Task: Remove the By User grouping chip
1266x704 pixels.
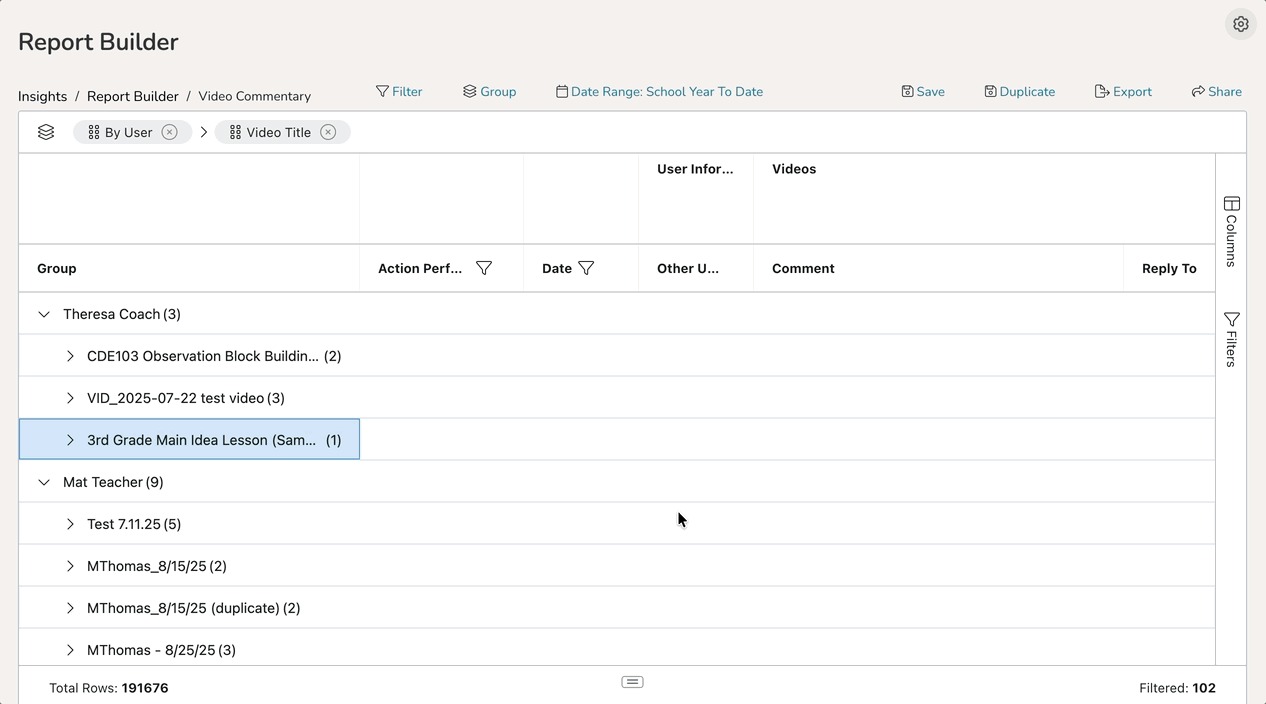Action: tap(170, 132)
